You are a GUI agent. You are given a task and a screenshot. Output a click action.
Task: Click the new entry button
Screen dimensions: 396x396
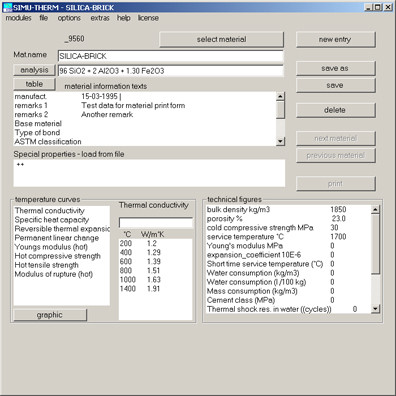tap(335, 39)
